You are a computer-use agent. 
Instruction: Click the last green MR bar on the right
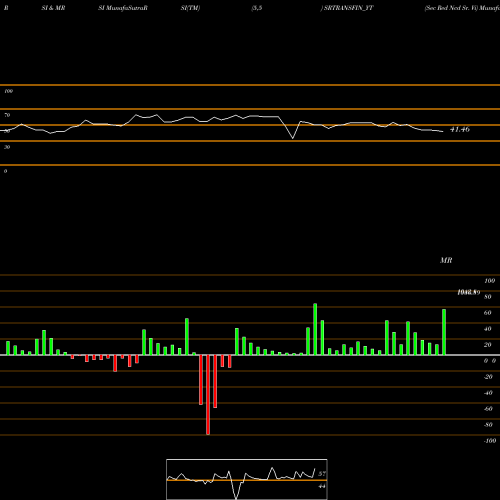(444, 332)
